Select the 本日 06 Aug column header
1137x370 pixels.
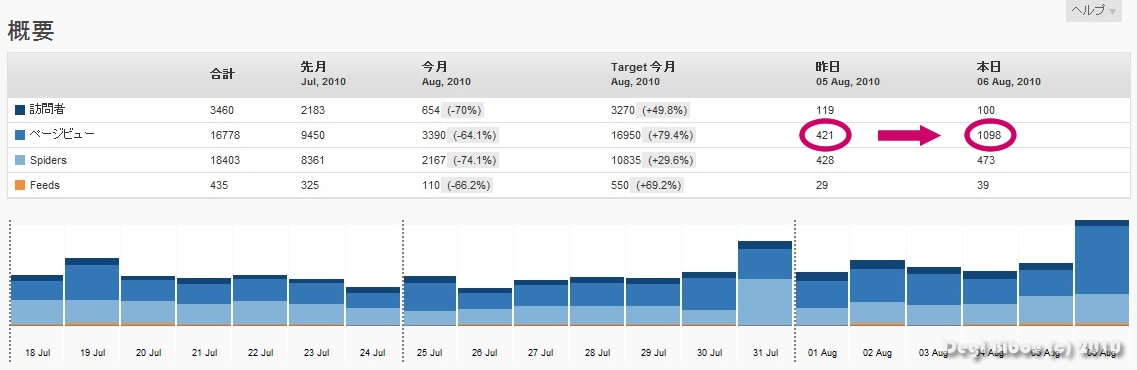[x=1009, y=74]
